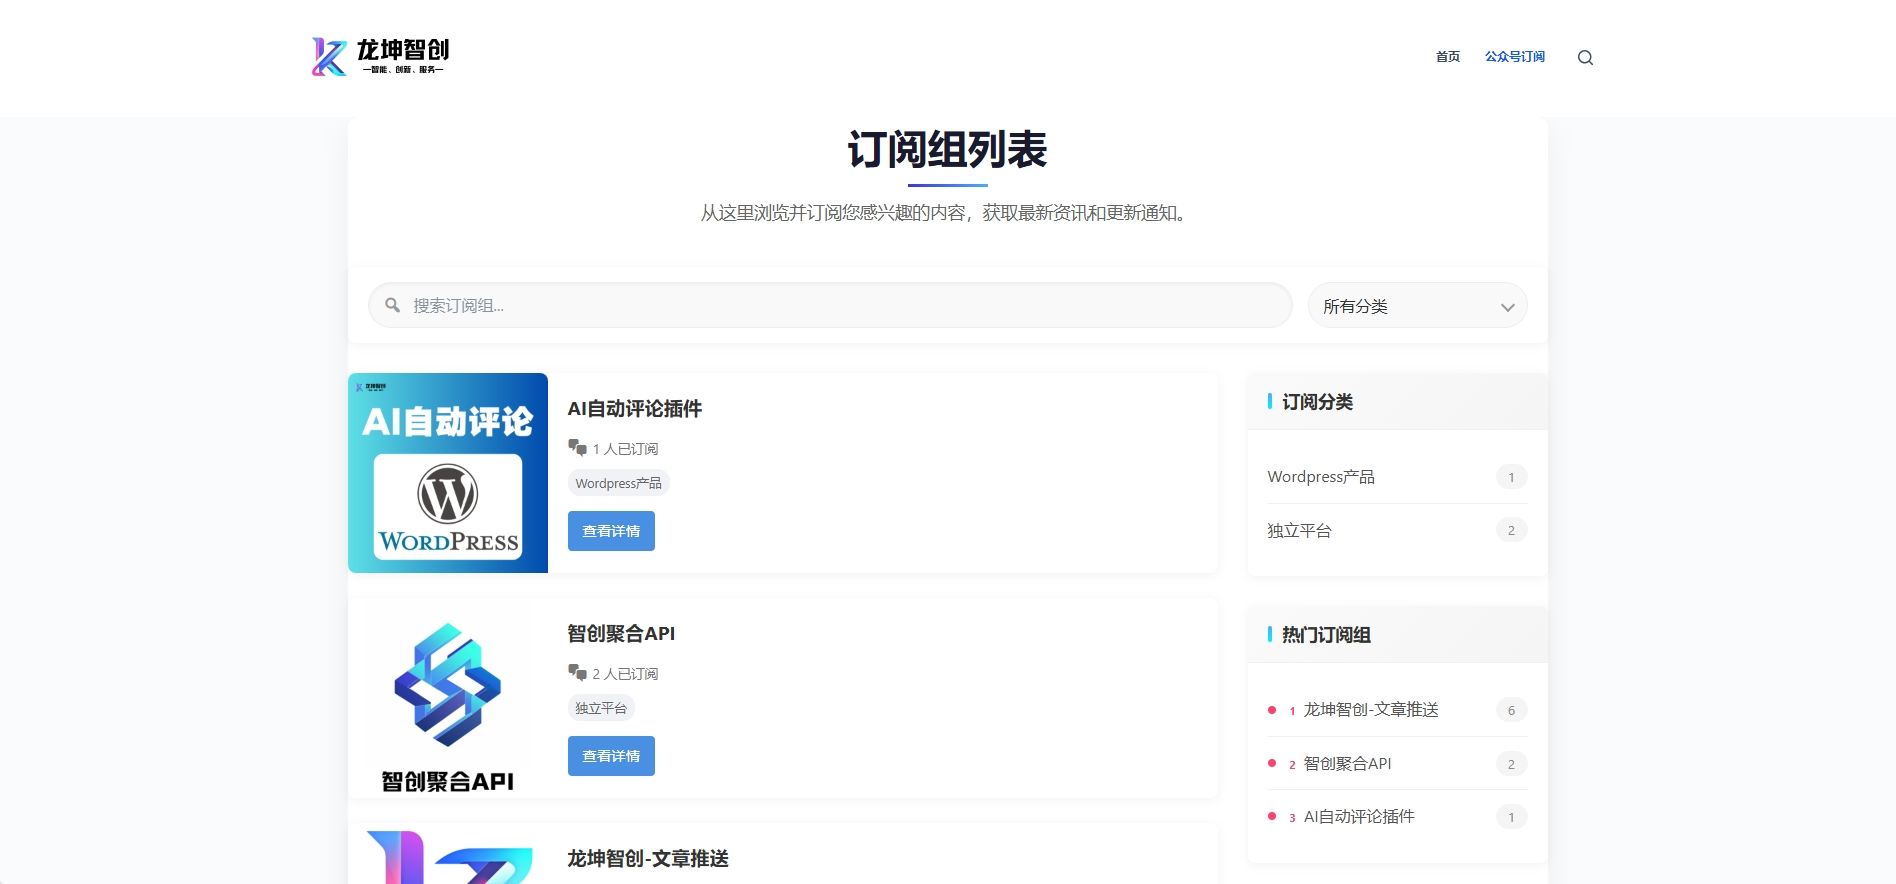
Task: Click 查看详情 for 智创聚合API
Action: tap(611, 756)
